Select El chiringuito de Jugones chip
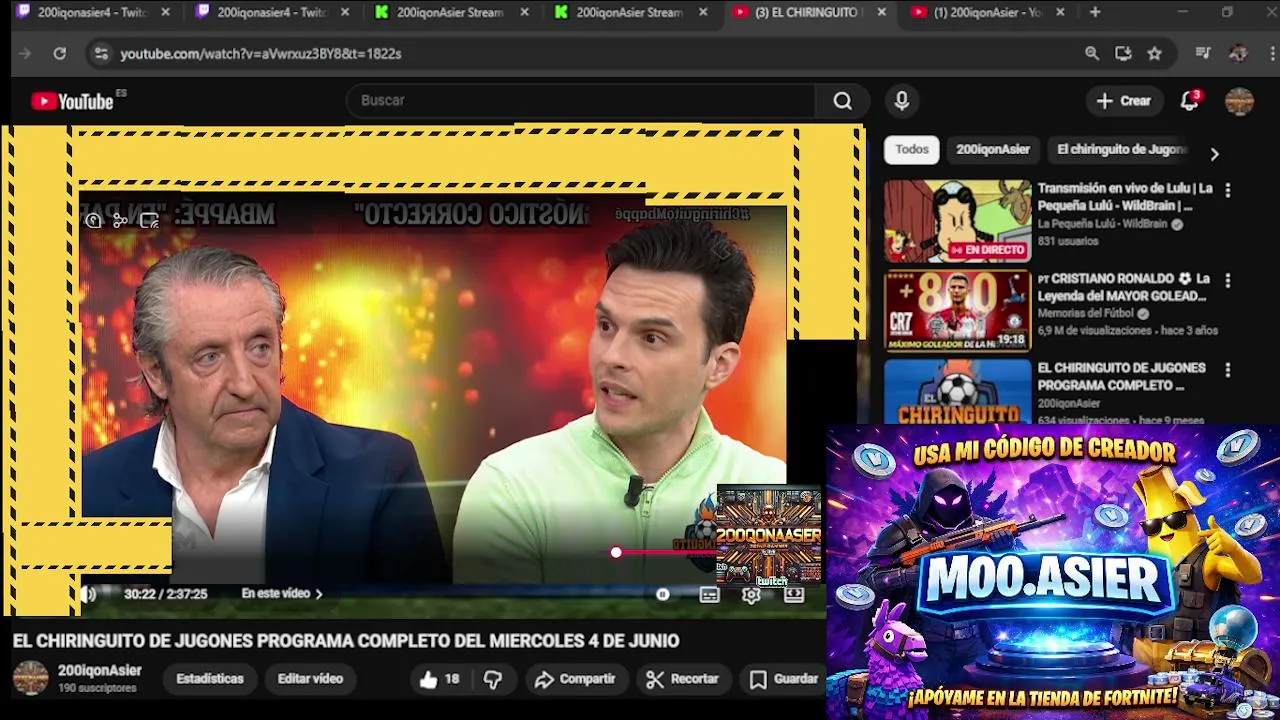 point(1121,150)
